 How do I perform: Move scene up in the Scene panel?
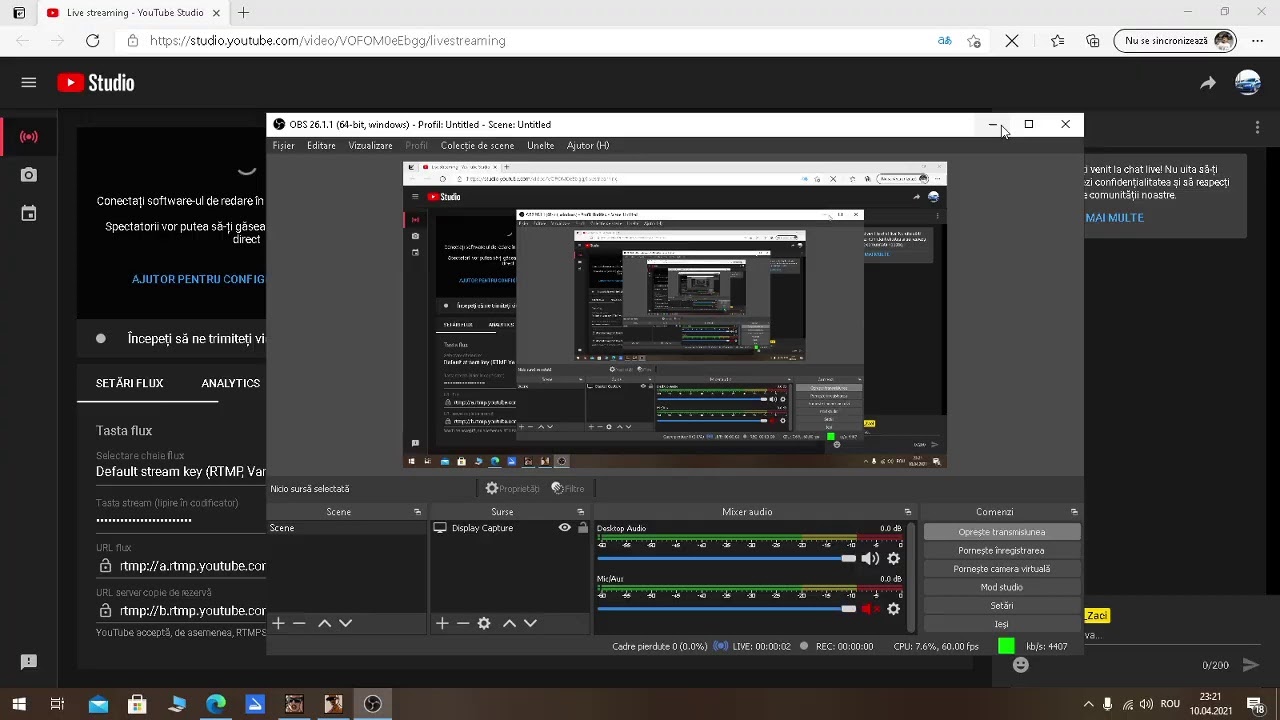pos(324,623)
